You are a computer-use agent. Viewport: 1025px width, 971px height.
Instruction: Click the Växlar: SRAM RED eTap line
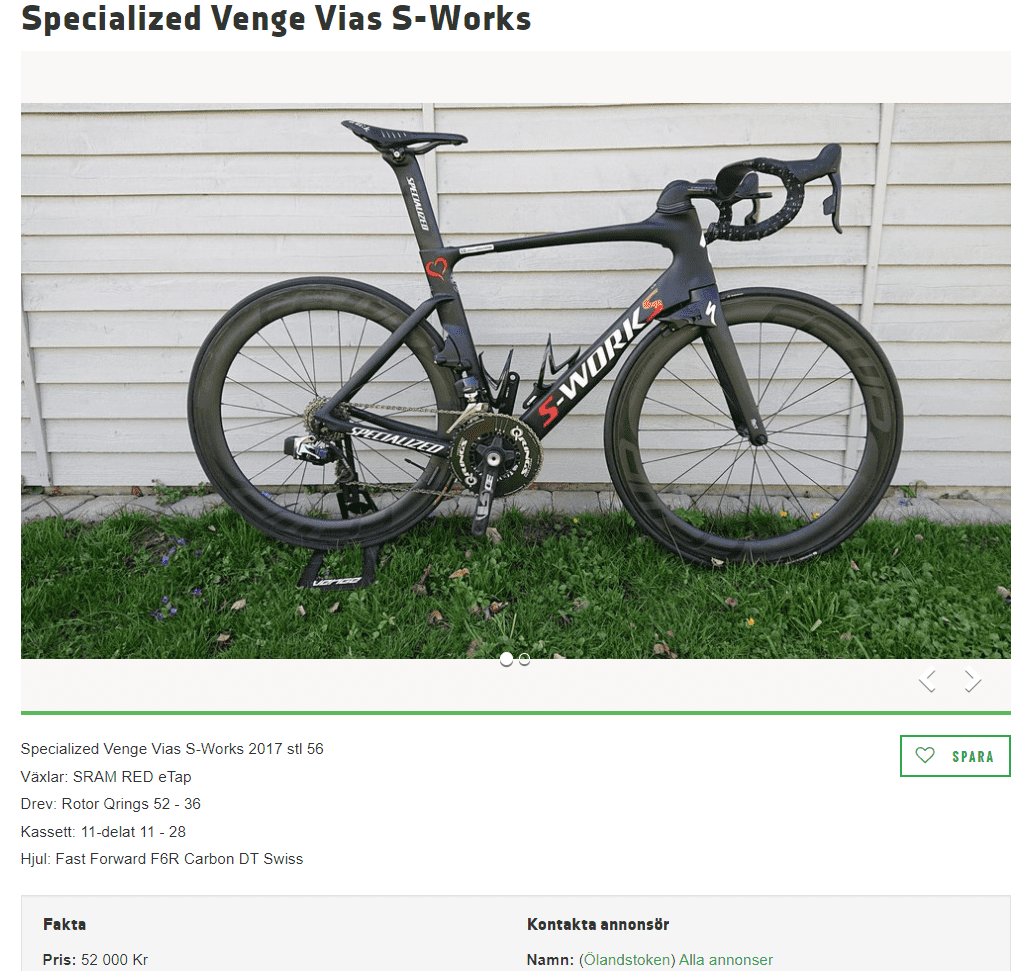106,776
